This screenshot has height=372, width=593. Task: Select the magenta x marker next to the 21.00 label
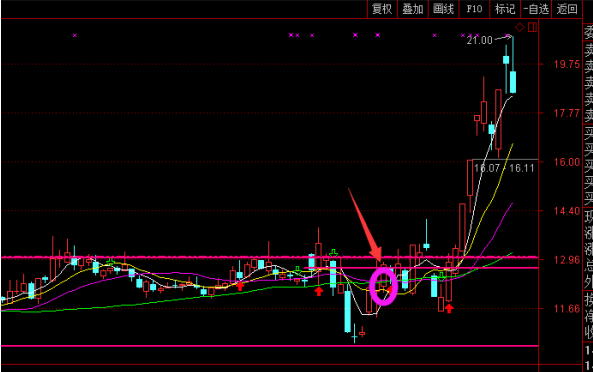pyautogui.click(x=507, y=35)
